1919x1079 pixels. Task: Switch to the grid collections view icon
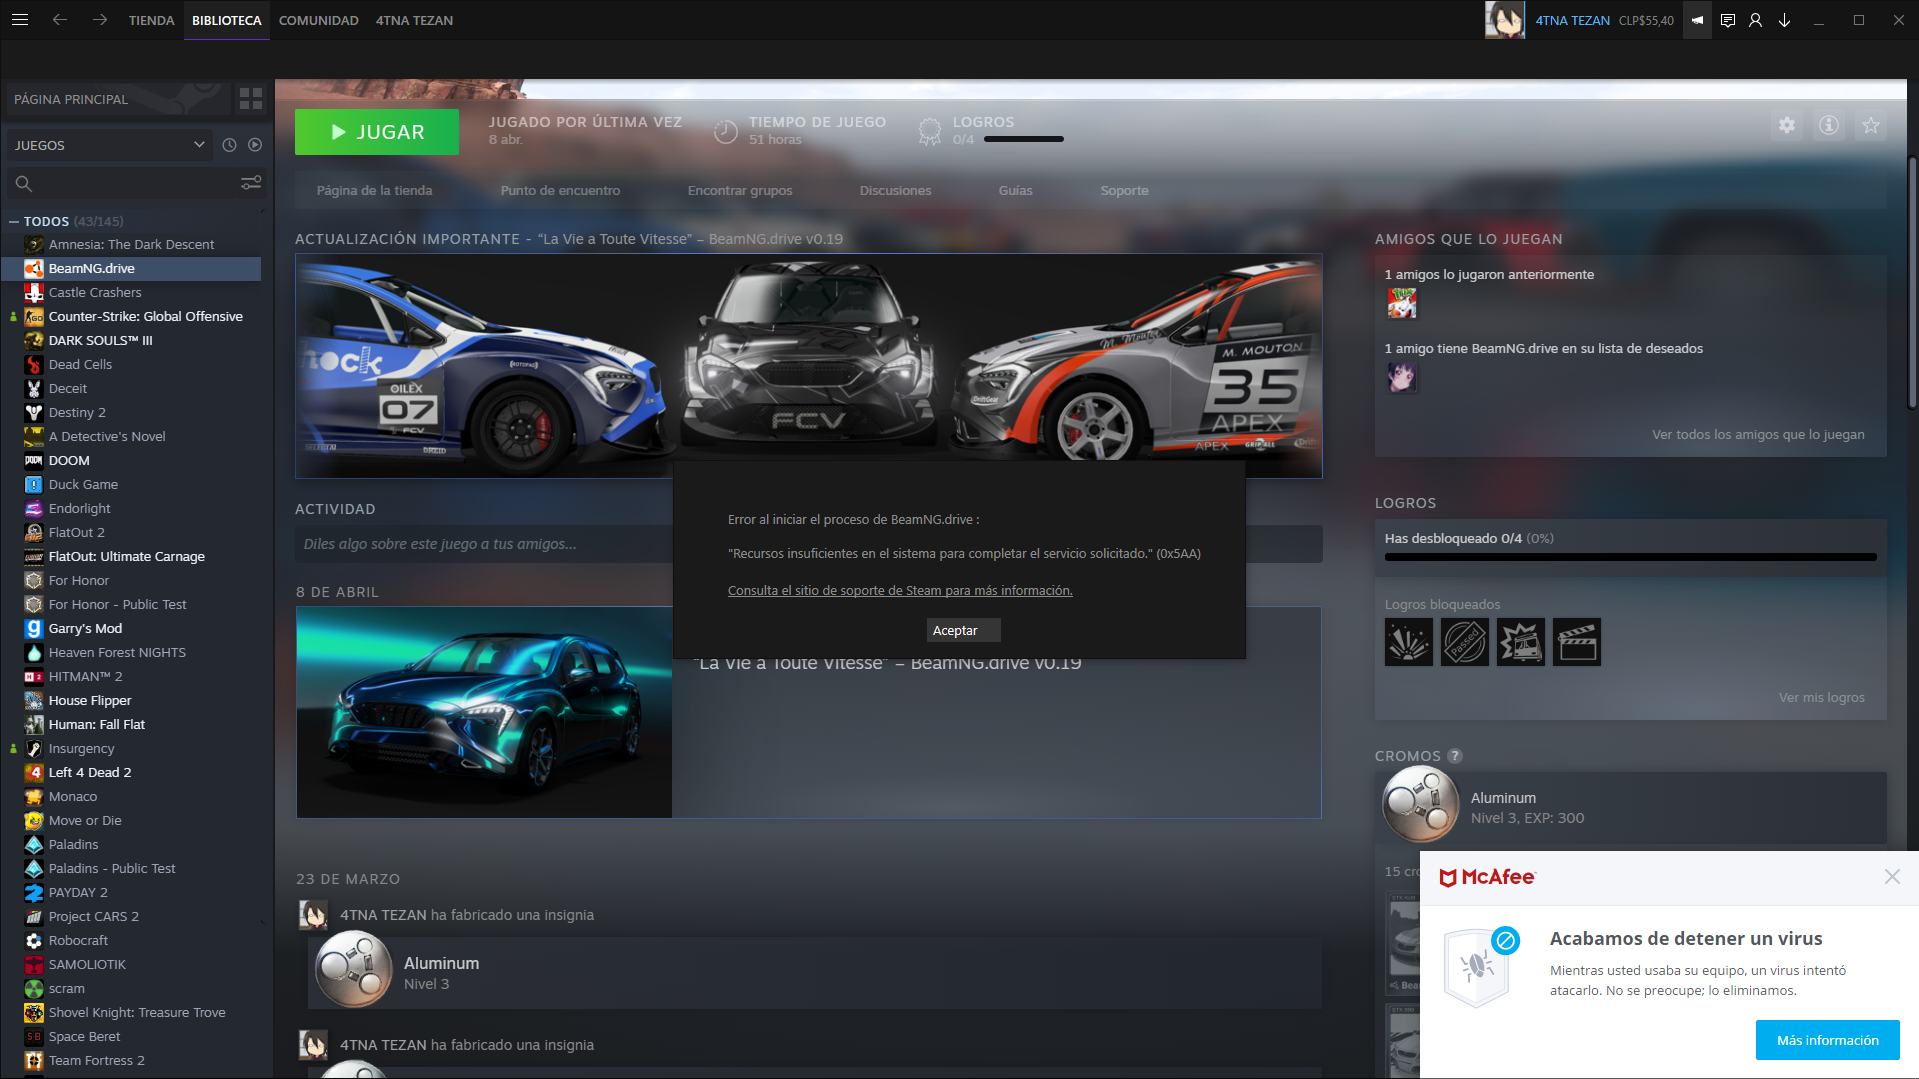(251, 99)
